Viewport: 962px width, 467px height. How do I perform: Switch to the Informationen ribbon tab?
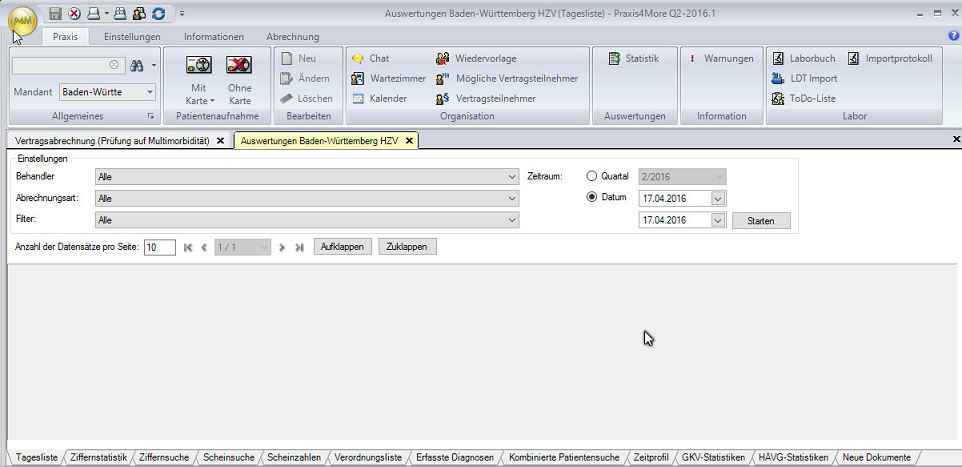214,37
